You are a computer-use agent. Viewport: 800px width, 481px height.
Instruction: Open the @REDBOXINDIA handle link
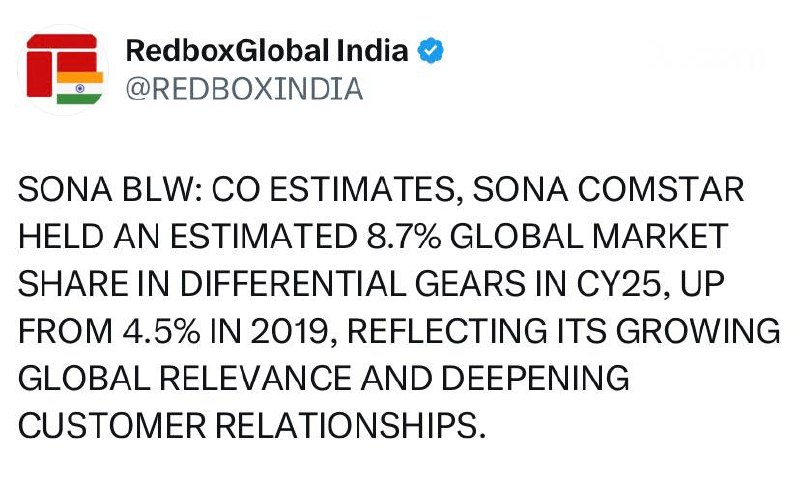[243, 89]
